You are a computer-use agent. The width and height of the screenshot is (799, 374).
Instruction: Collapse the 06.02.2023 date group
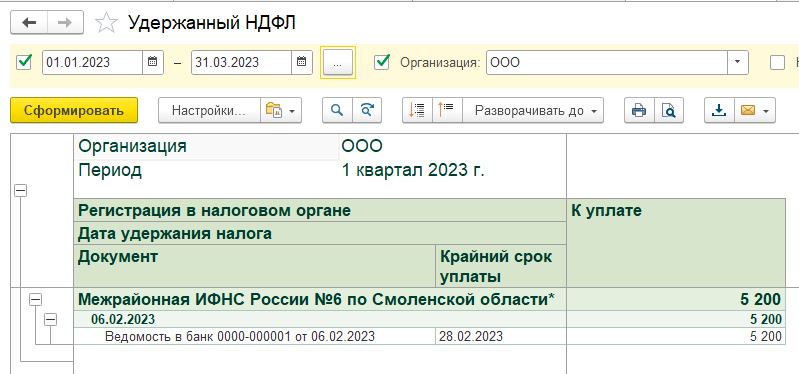[x=50, y=320]
